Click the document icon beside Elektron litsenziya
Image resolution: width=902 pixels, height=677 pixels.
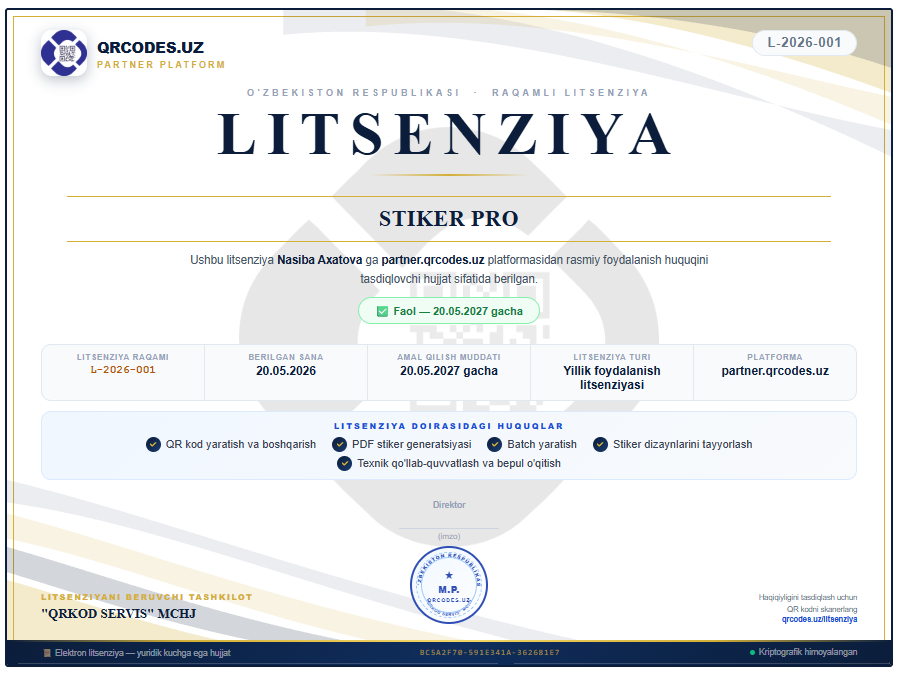(x=47, y=653)
